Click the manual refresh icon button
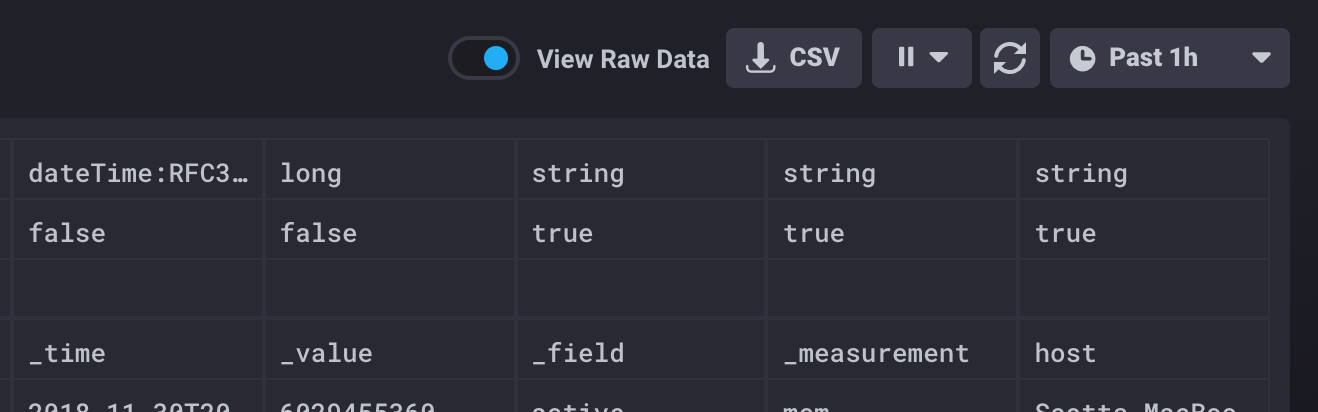Screen dimensions: 1318x412 point(1010,58)
